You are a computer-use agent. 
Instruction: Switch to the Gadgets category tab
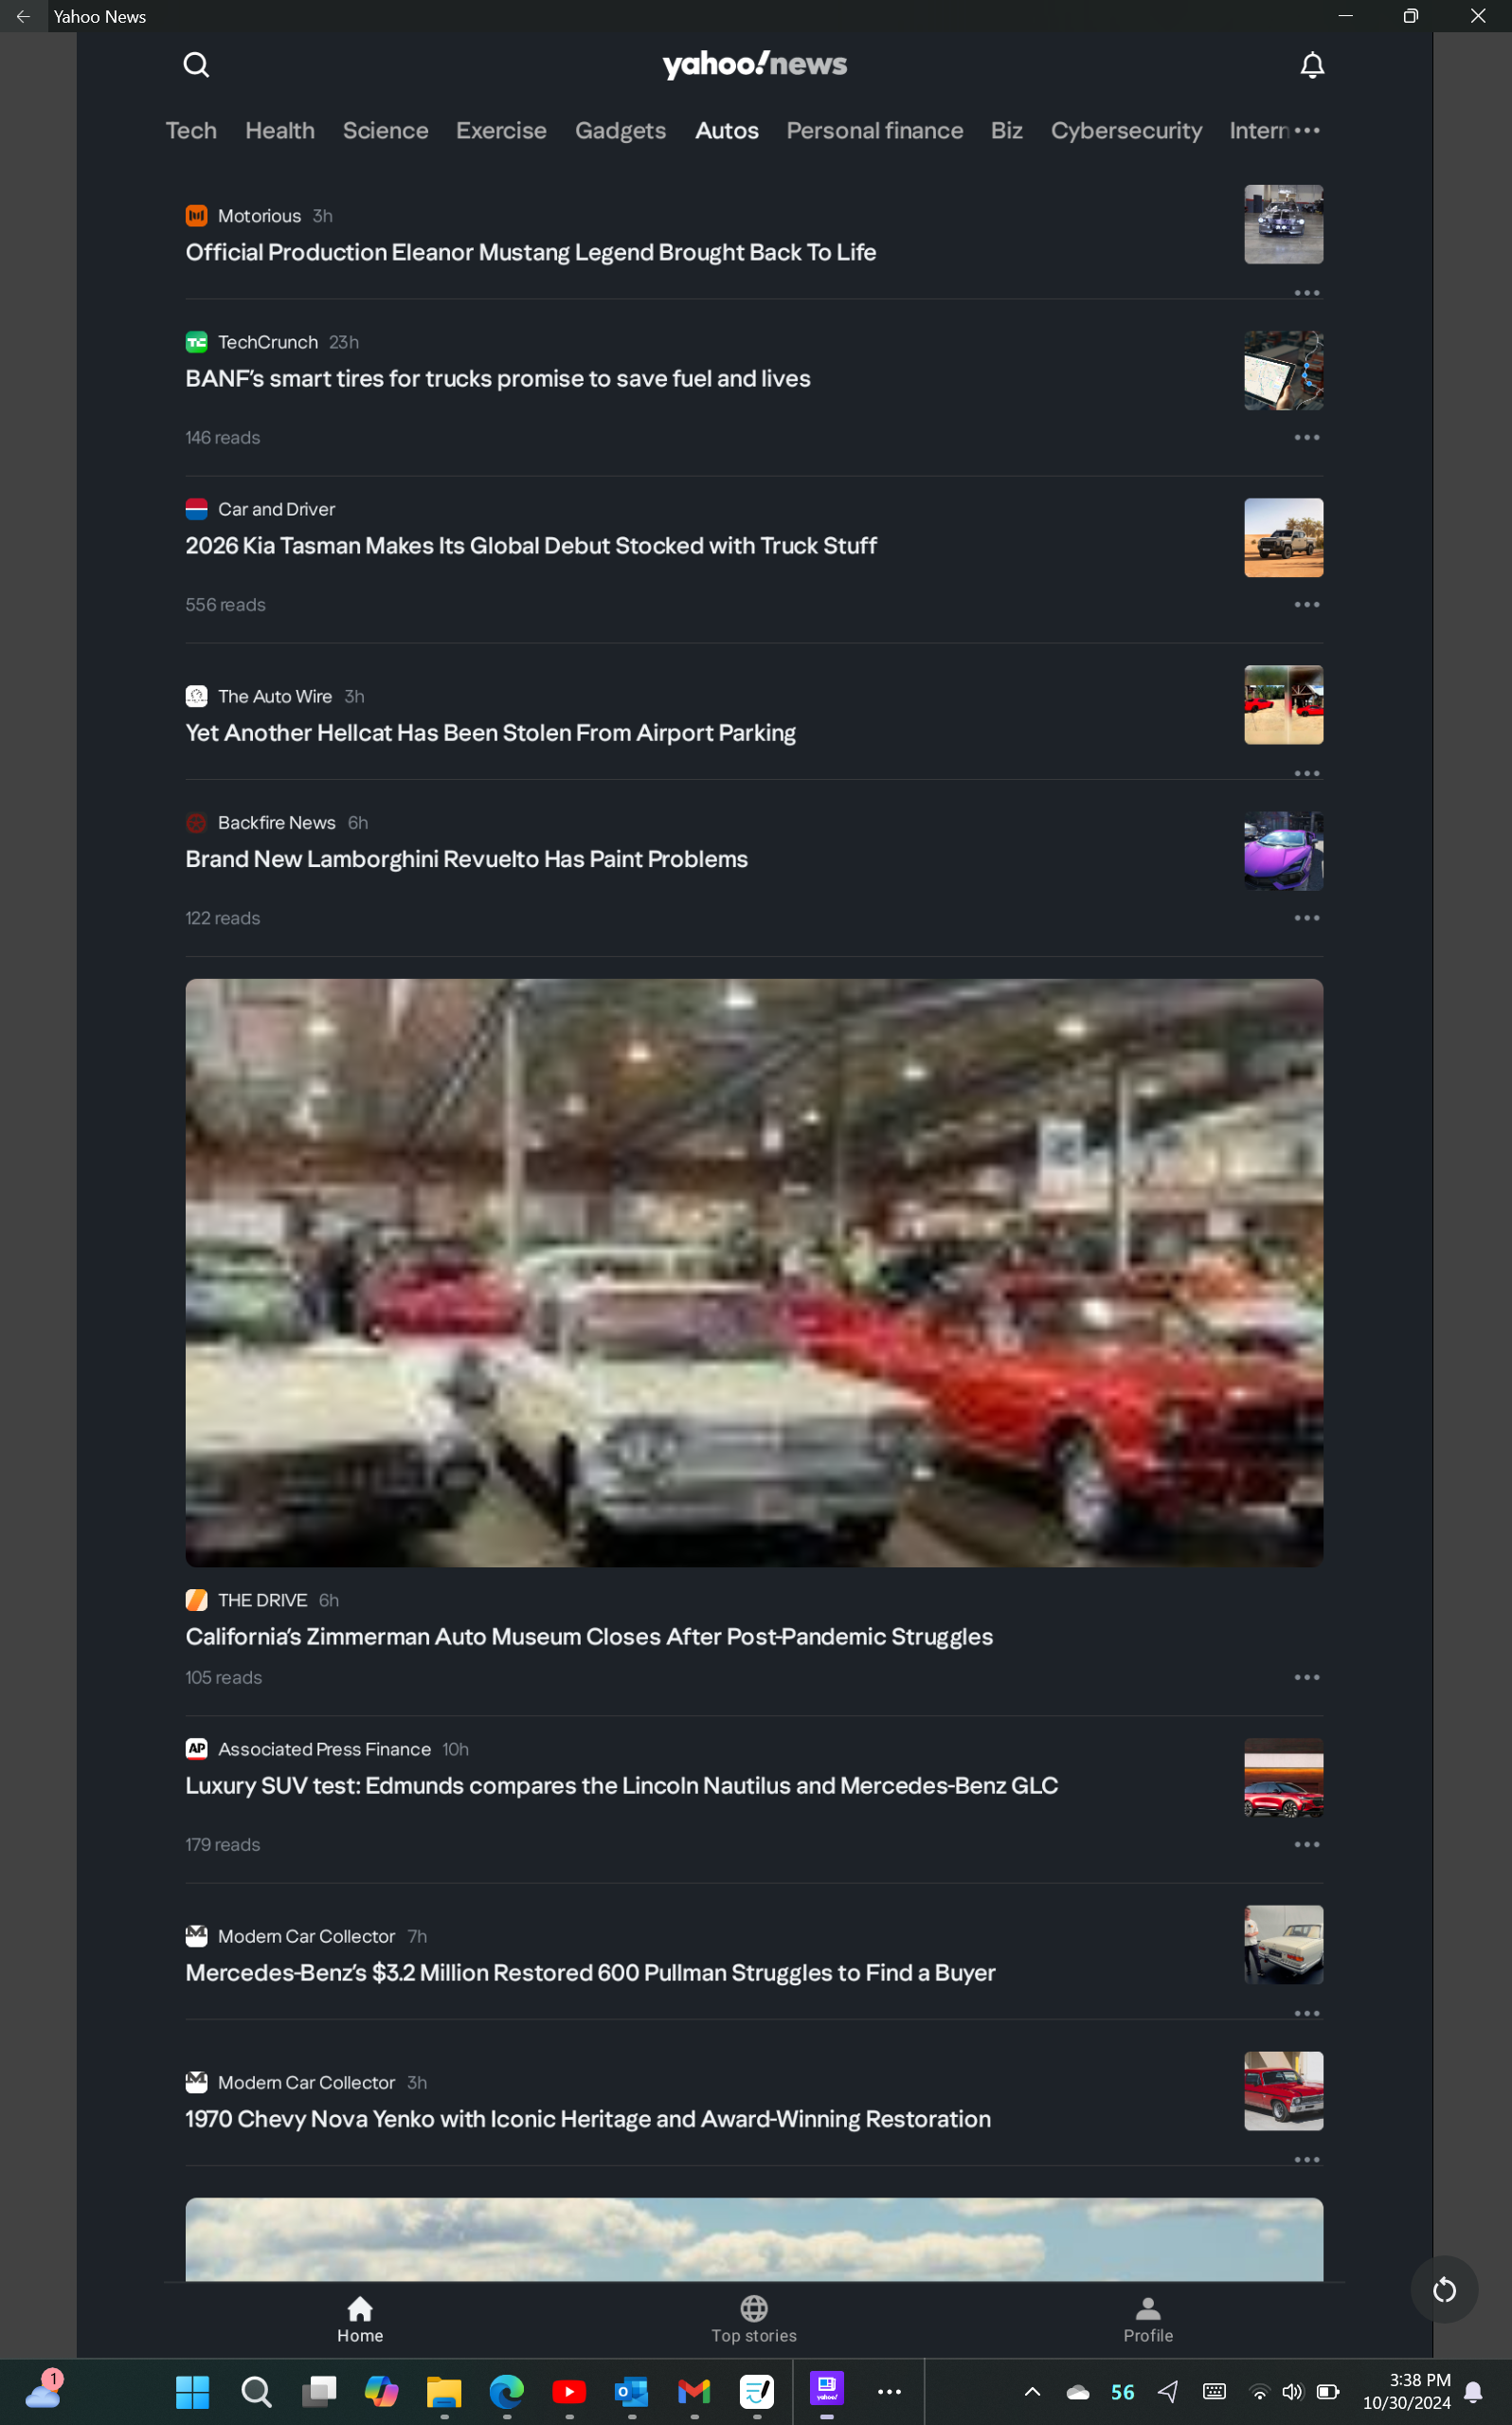click(x=620, y=130)
